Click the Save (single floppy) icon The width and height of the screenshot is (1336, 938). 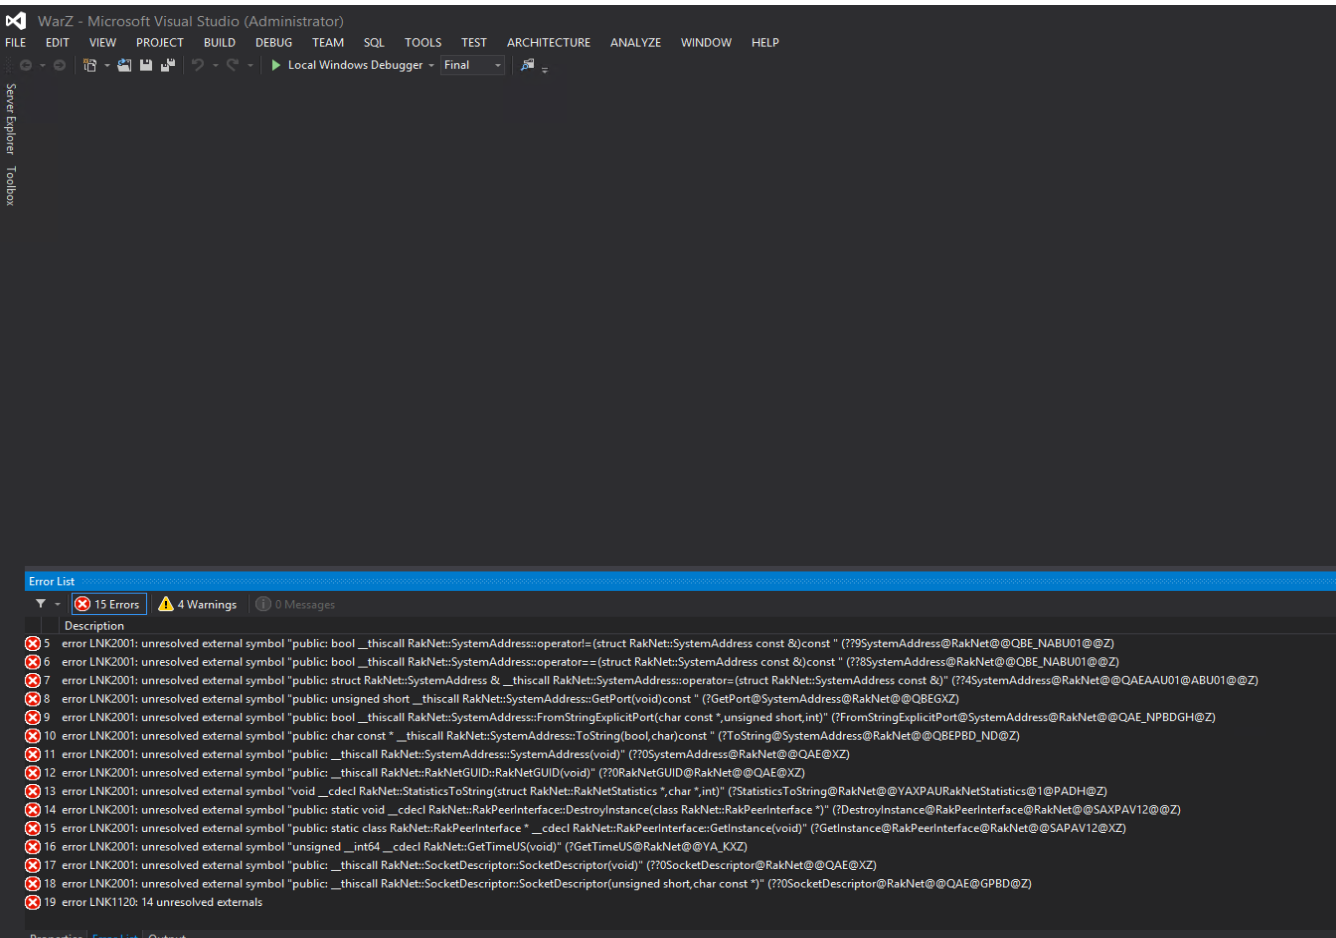click(146, 65)
